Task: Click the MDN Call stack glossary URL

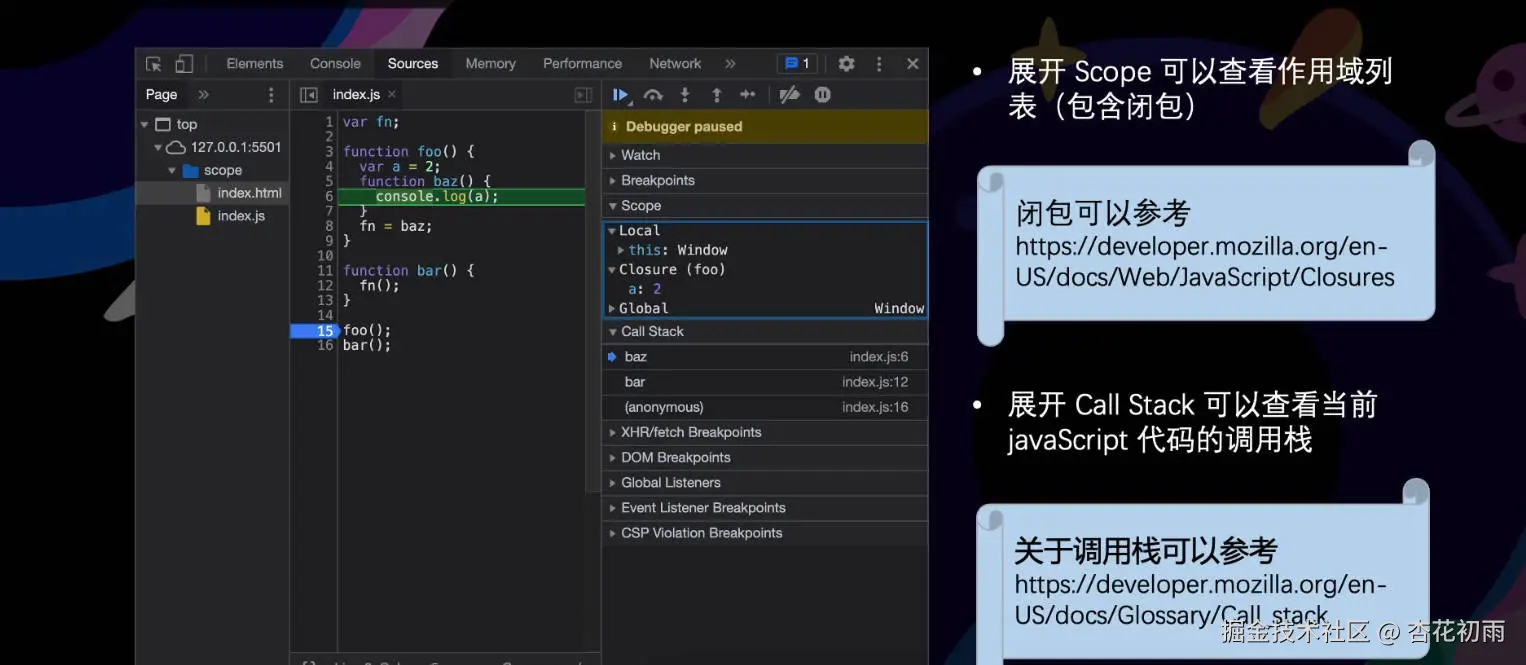Action: [1201, 600]
